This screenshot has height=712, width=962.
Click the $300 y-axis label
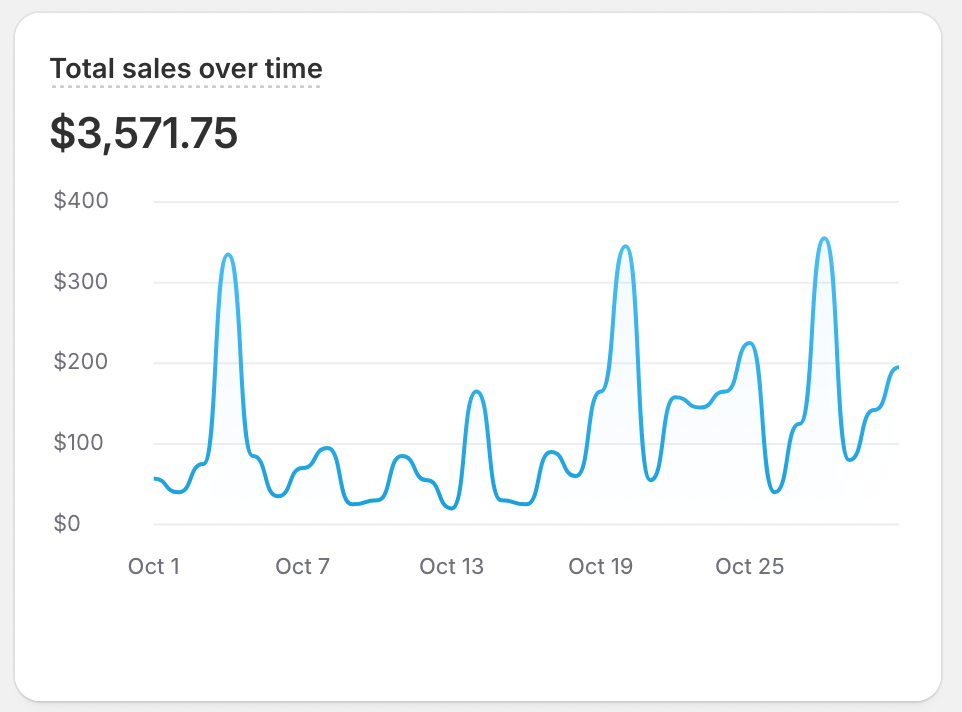(x=81, y=282)
